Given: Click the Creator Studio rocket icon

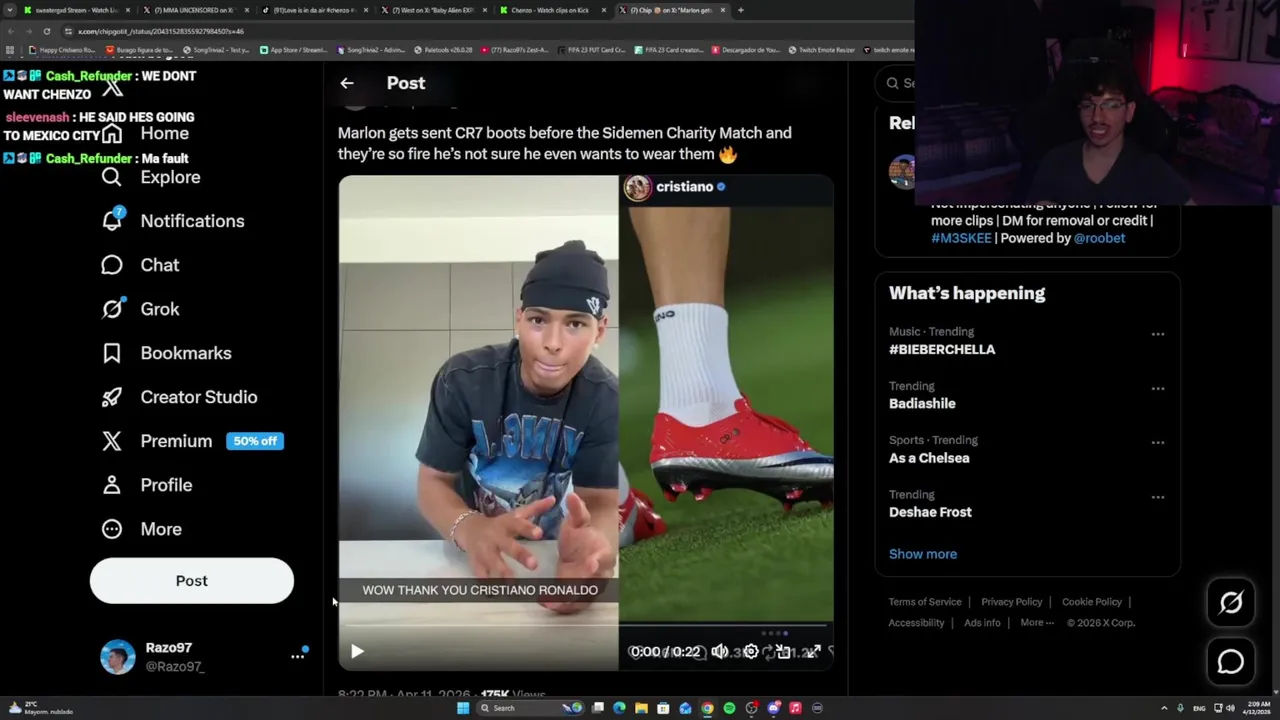Looking at the screenshot, I should [x=112, y=397].
